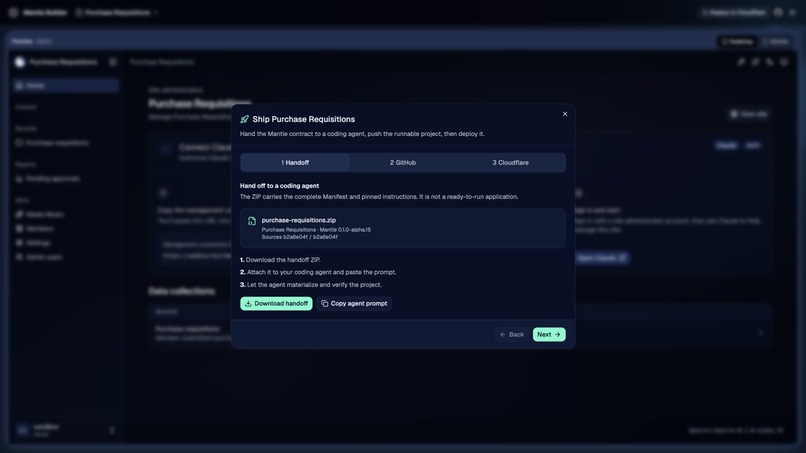This screenshot has width=806, height=453.
Task: Click the 'Sources b2a6e04f / b2a6e04f' line
Action: tap(300, 237)
